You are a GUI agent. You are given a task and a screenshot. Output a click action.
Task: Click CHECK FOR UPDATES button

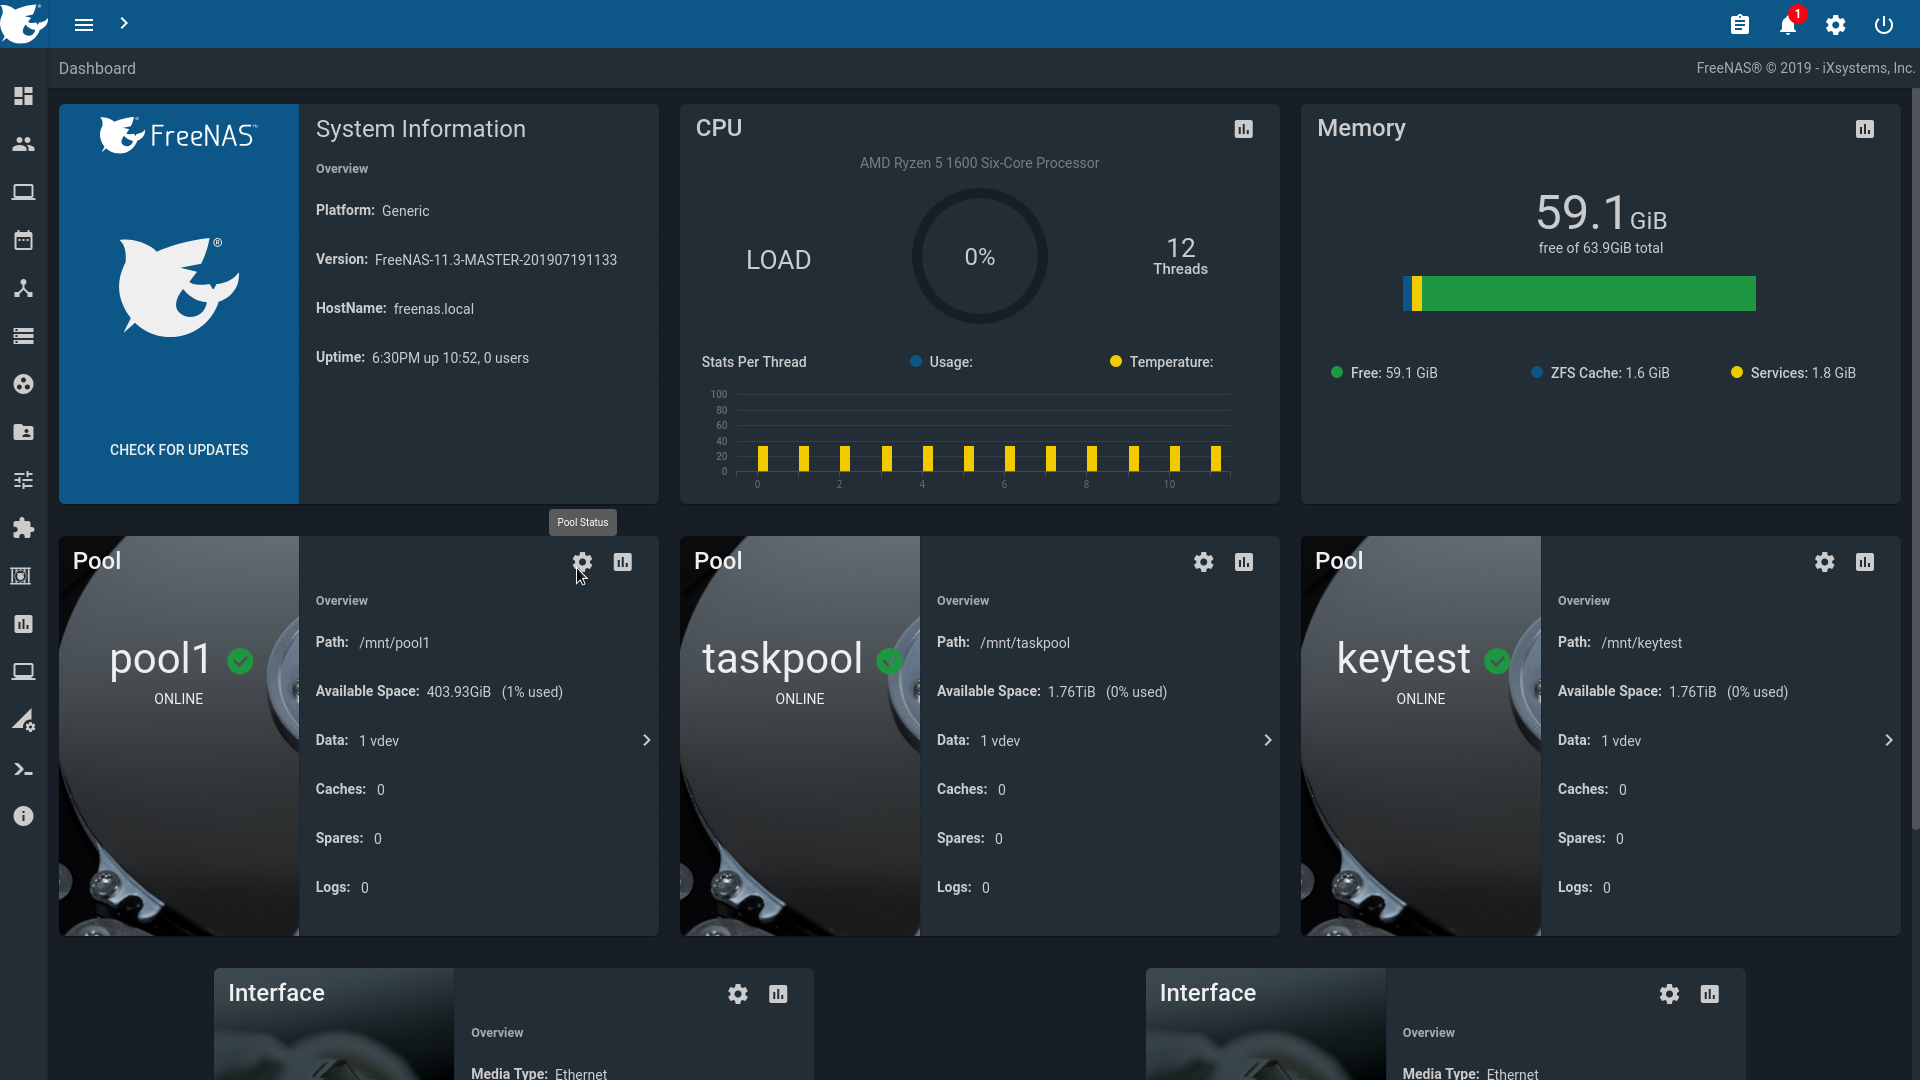[x=179, y=450]
